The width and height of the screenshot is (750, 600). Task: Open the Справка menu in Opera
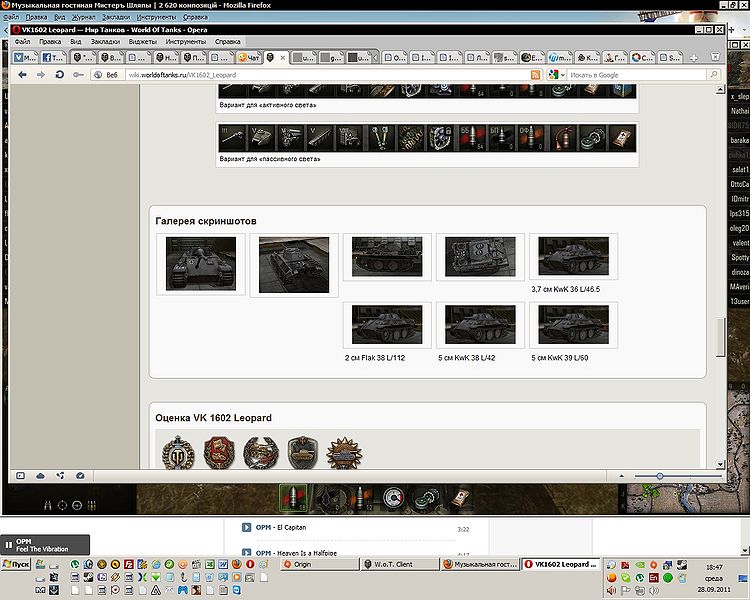(228, 42)
